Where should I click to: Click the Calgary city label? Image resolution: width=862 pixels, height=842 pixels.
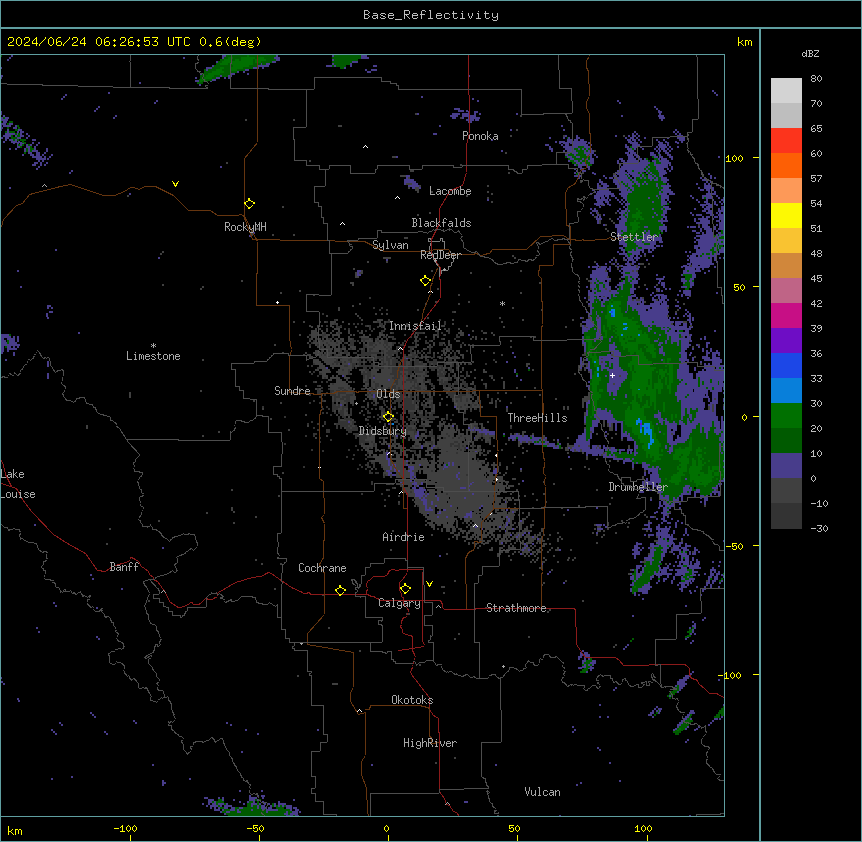(399, 603)
